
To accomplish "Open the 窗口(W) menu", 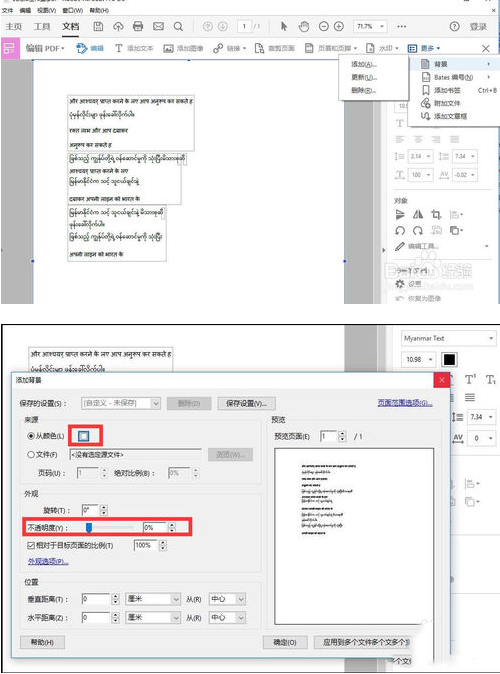I will [x=73, y=10].
